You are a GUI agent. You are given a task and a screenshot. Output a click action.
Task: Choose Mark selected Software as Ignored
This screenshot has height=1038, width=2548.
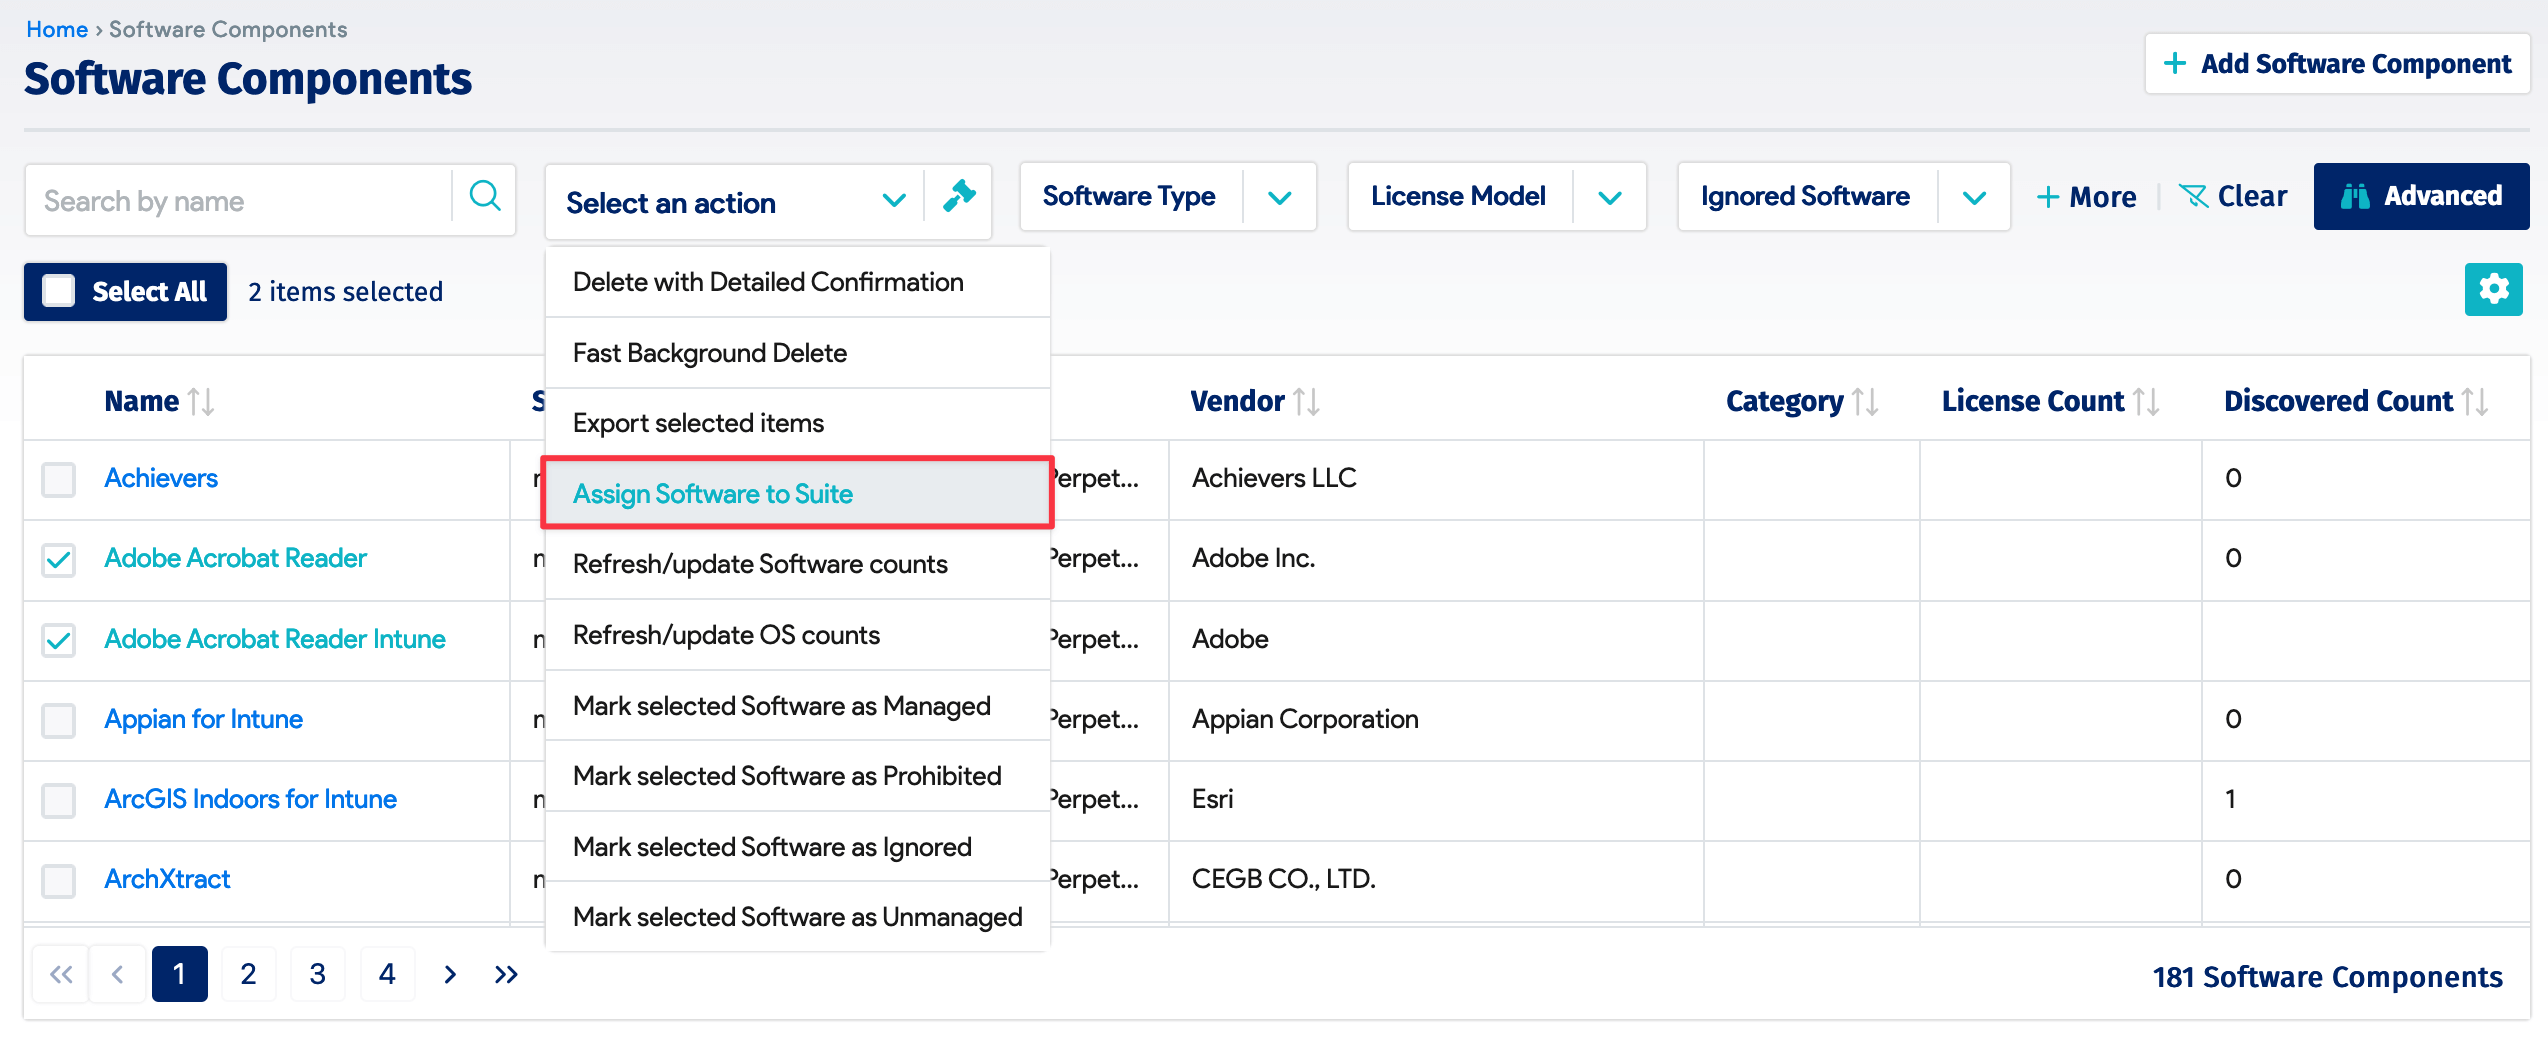tap(797, 847)
